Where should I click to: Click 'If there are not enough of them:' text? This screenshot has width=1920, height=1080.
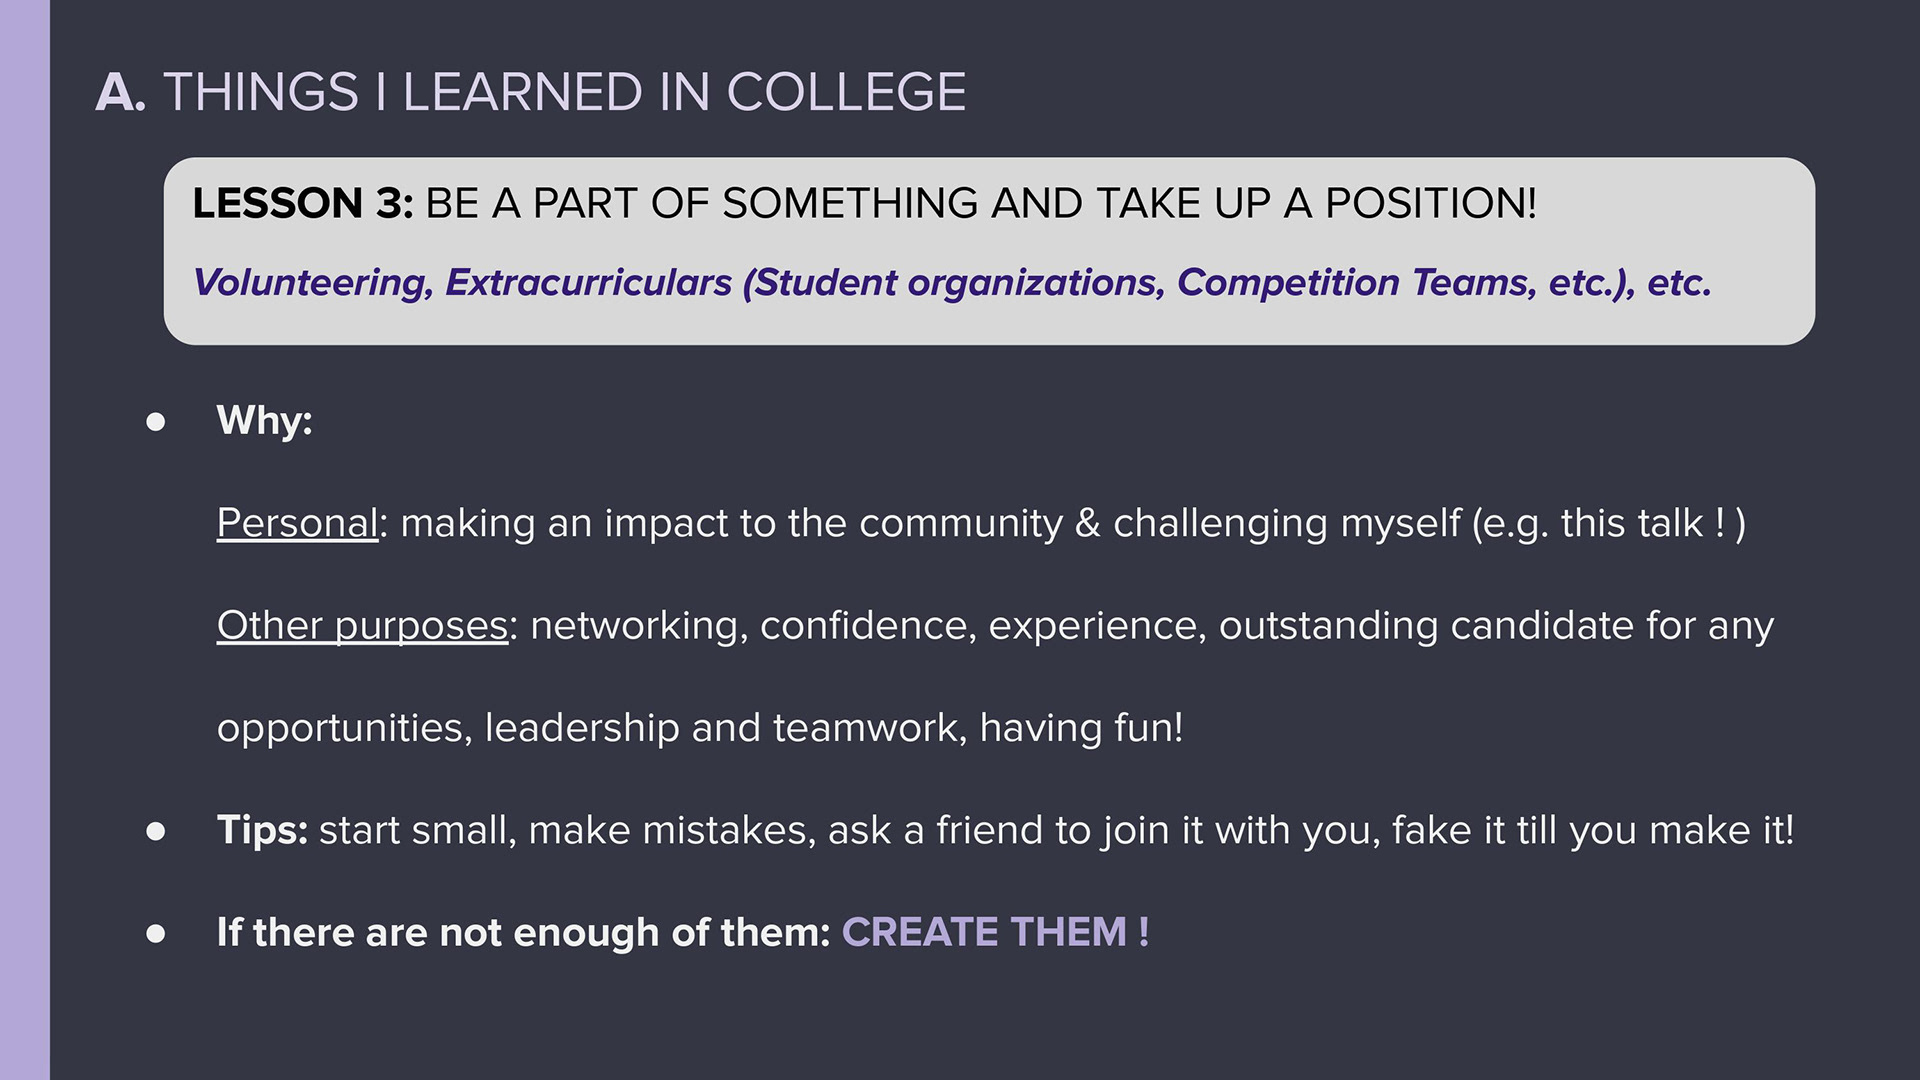coord(524,932)
